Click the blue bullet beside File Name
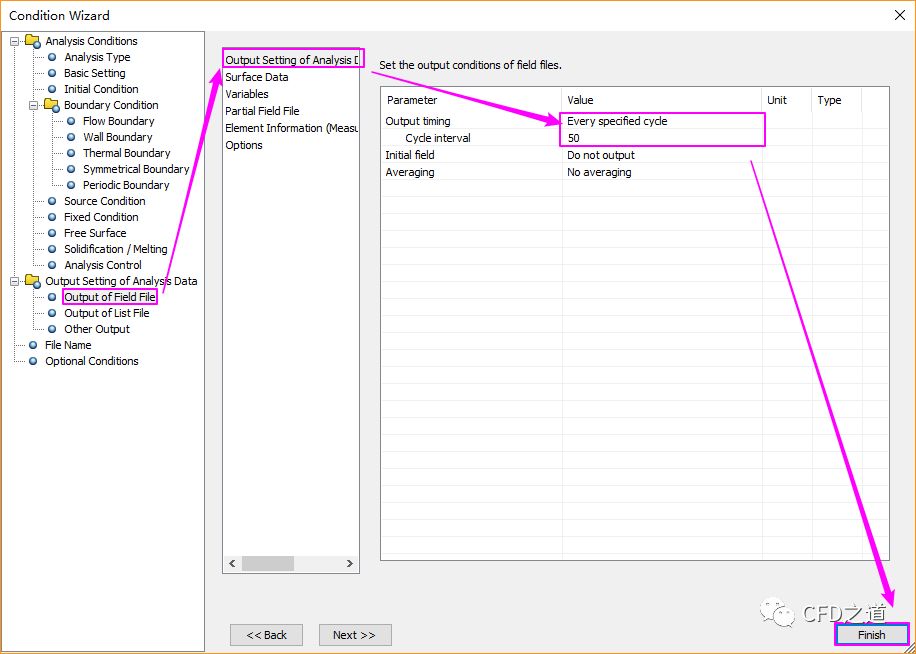 [x=33, y=345]
